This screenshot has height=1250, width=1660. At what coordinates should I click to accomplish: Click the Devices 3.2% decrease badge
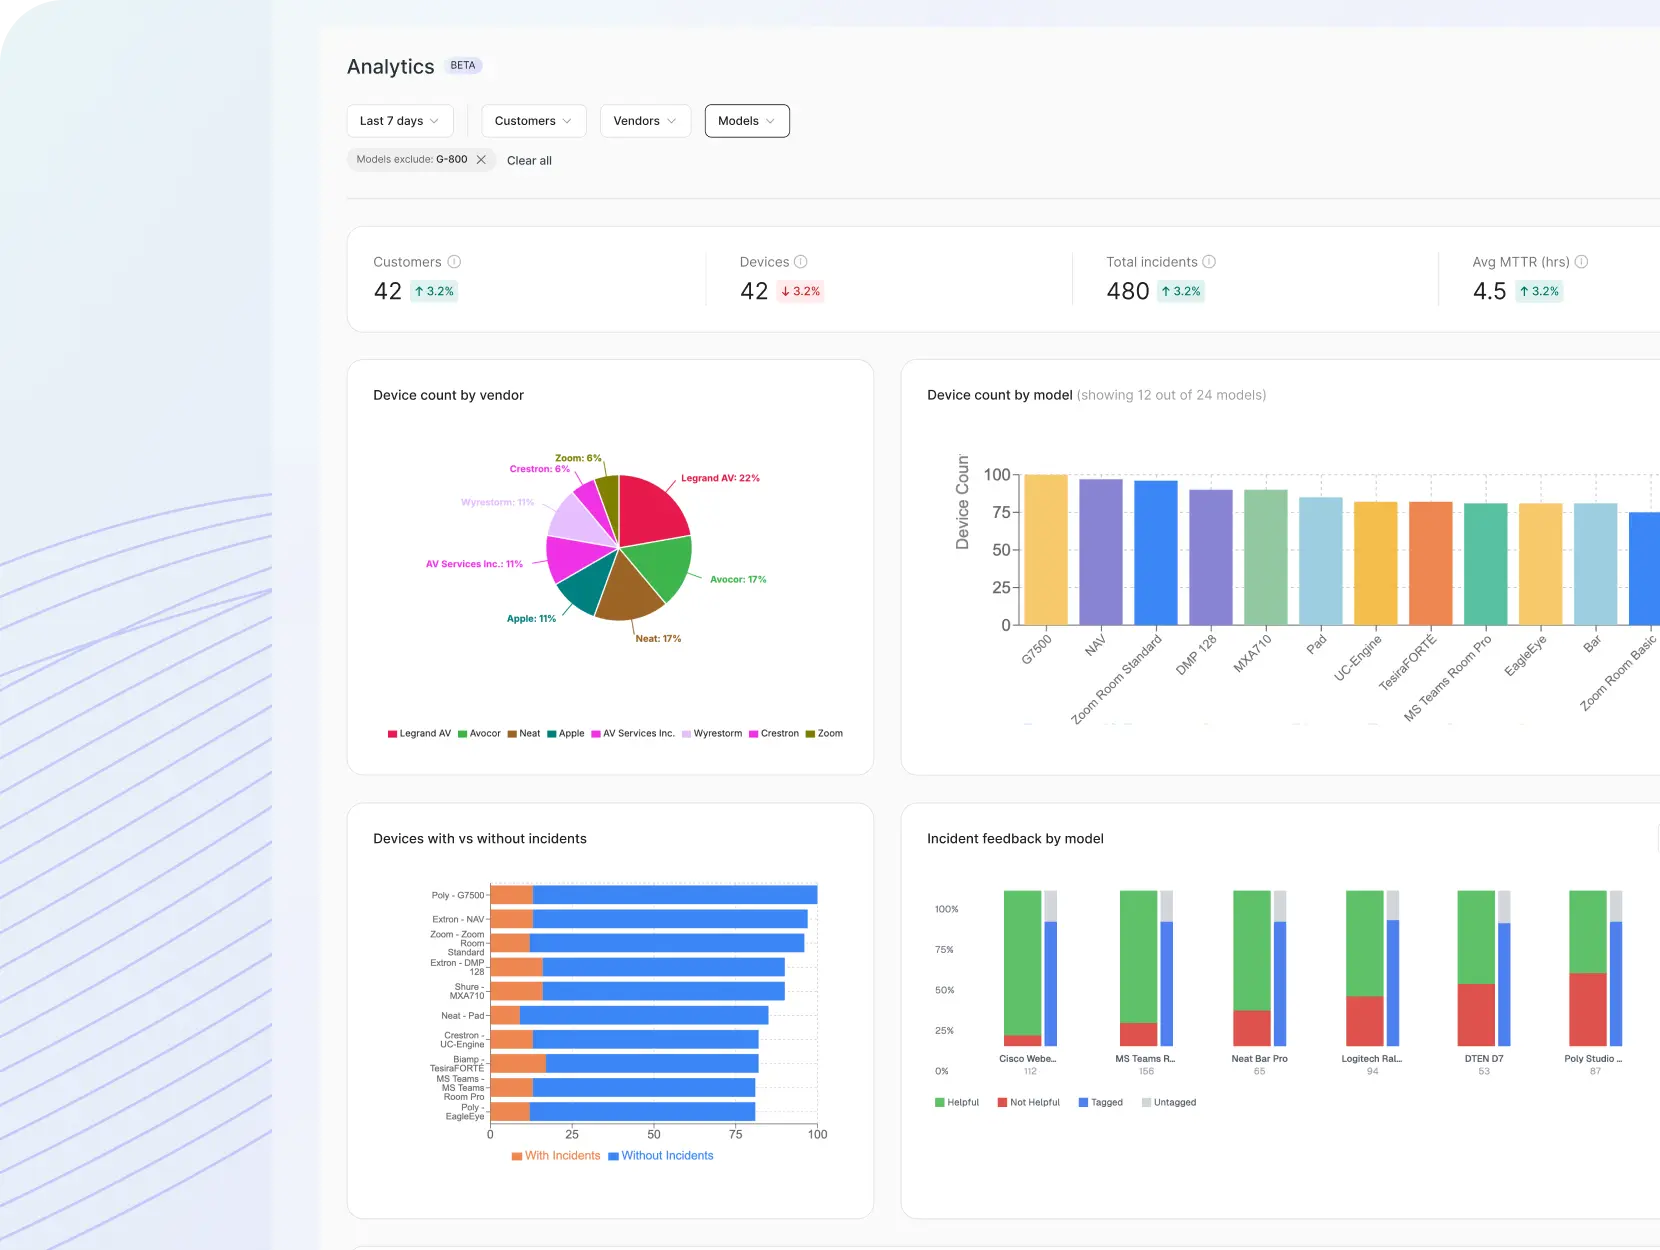(801, 292)
